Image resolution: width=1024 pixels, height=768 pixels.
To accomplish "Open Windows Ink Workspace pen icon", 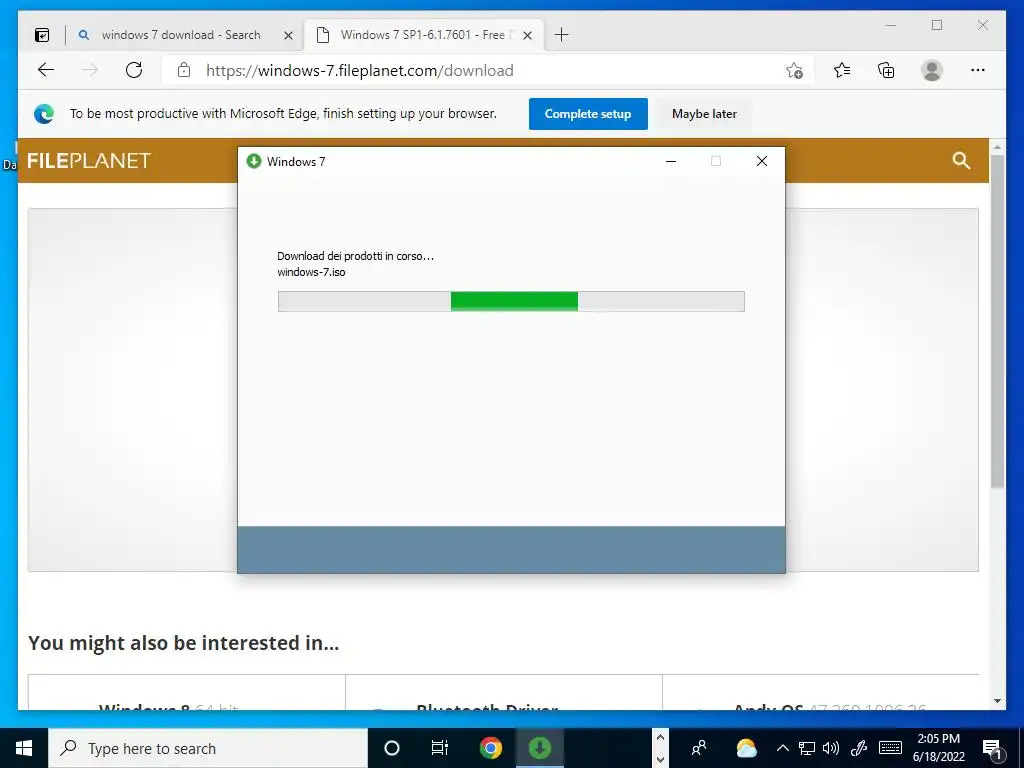I will (x=859, y=748).
